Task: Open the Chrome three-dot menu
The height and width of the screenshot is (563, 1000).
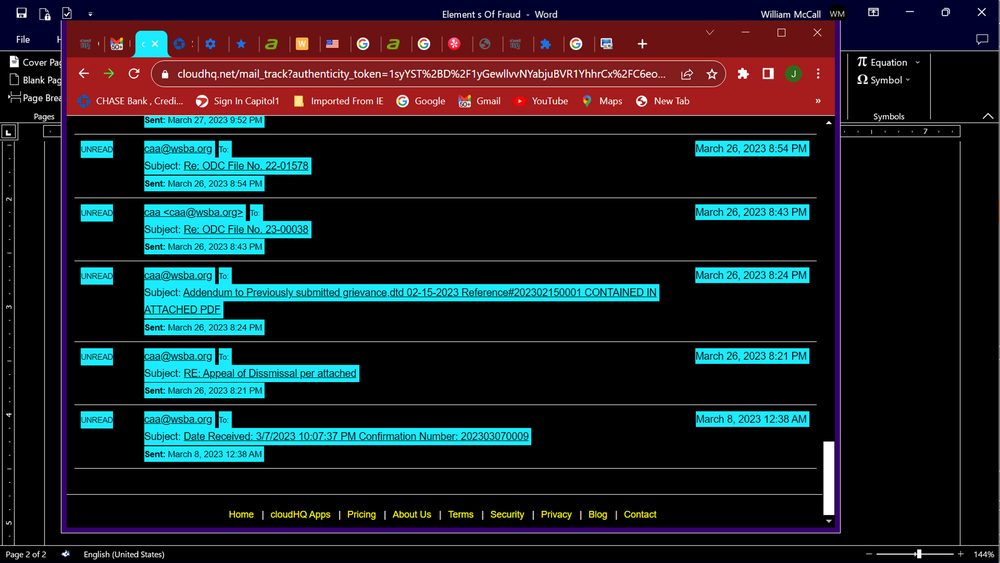Action: (819, 74)
